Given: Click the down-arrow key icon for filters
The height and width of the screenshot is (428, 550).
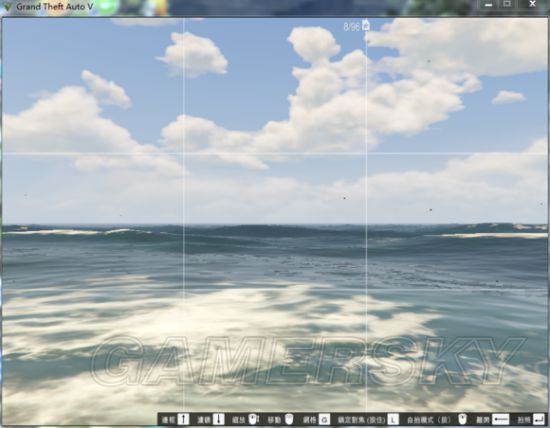Looking at the screenshot, I should 219,419.
